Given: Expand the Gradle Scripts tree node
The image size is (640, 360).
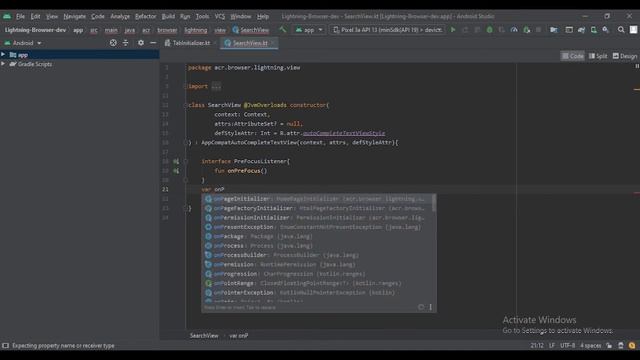Looking at the screenshot, I should click(x=3, y=64).
